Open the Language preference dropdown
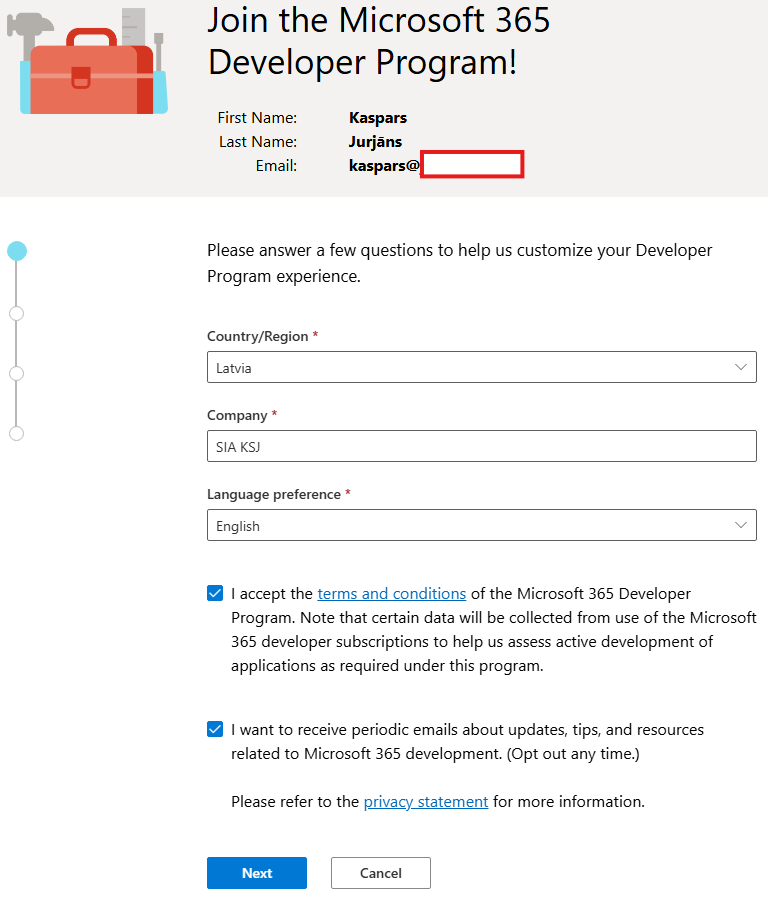The image size is (768, 901). pyautogui.click(x=482, y=525)
